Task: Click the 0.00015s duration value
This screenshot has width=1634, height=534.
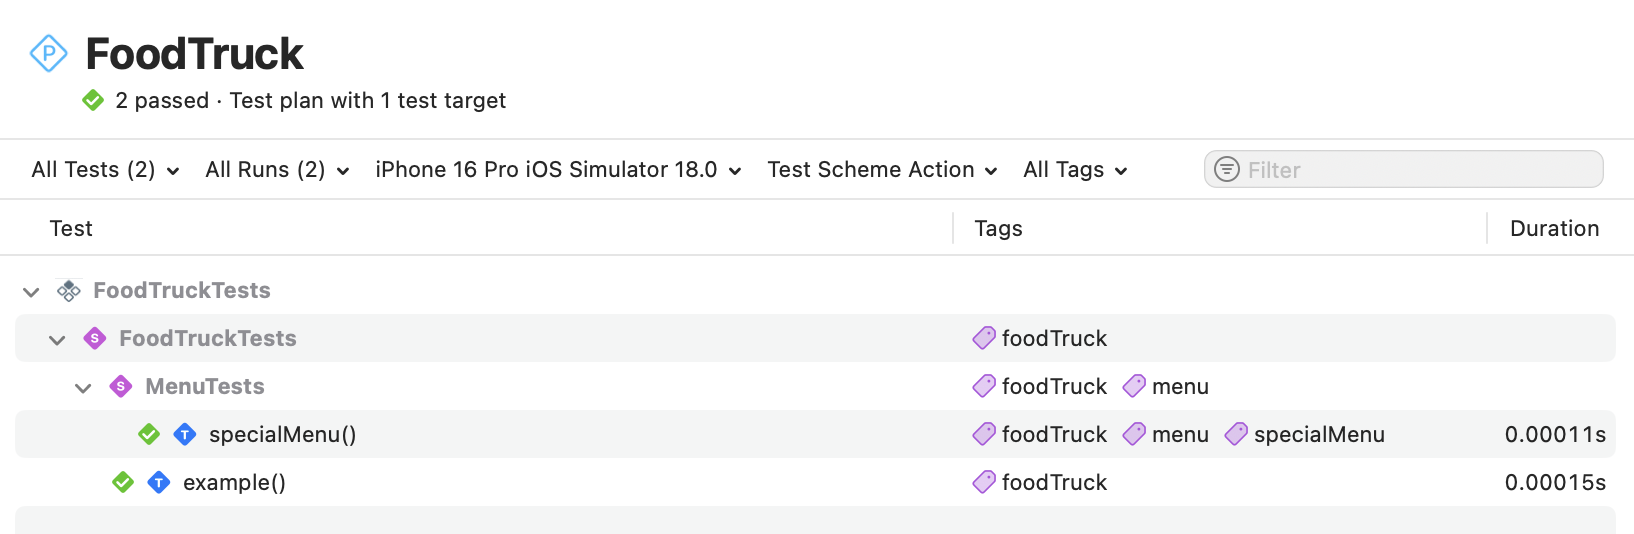Action: (1555, 483)
